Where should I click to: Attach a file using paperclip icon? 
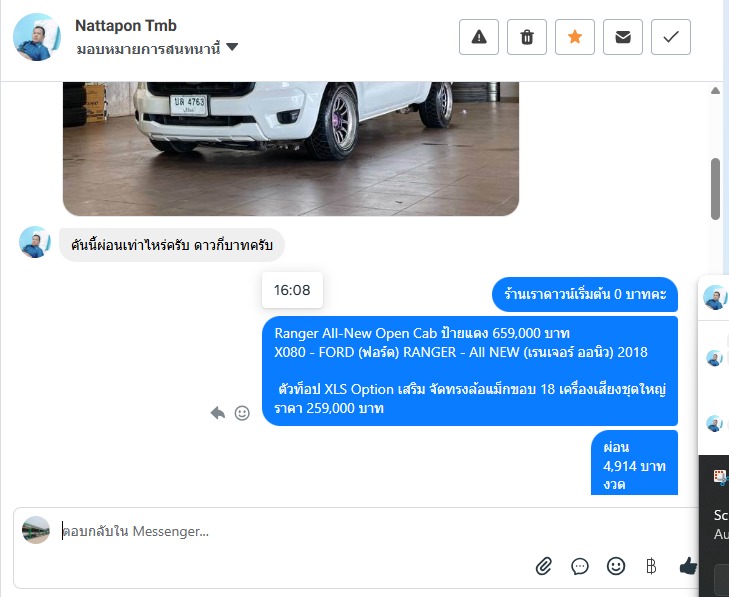[543, 566]
